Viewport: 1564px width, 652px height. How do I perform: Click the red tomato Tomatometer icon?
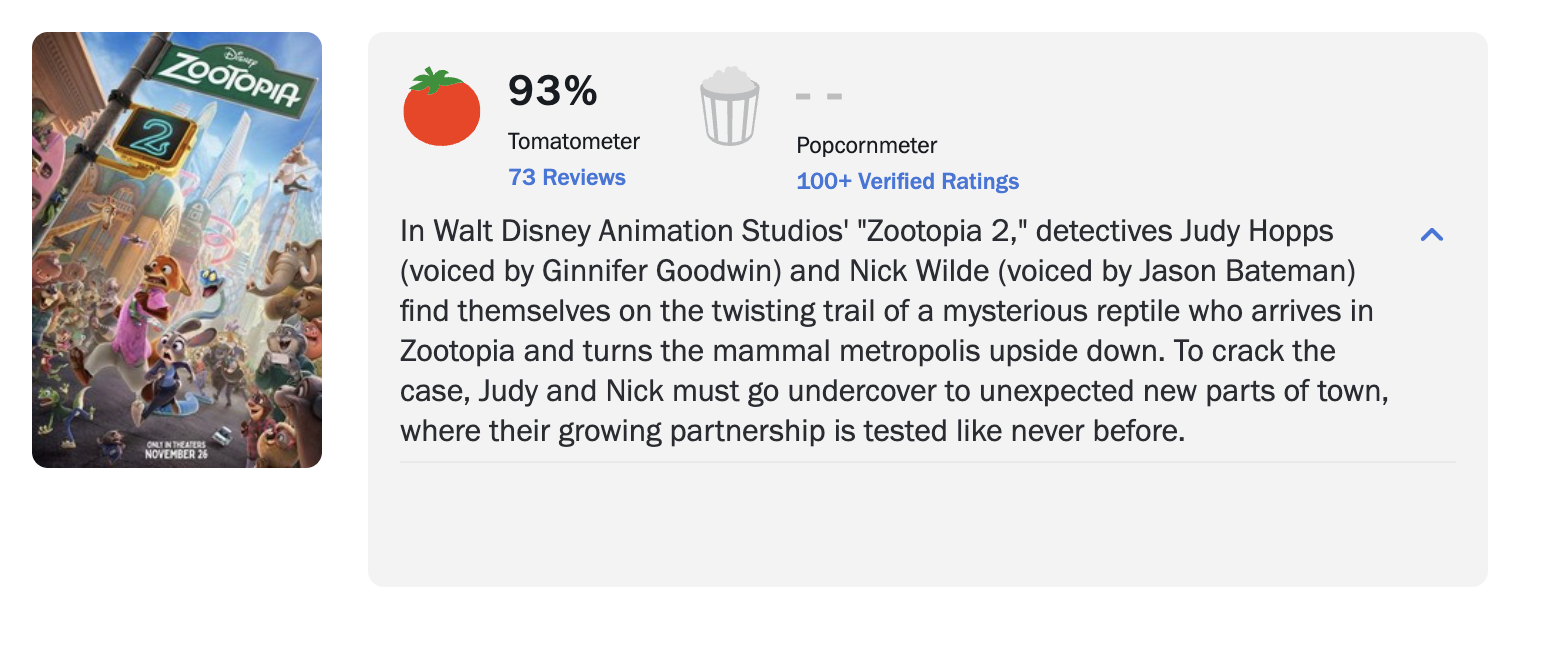point(441,108)
